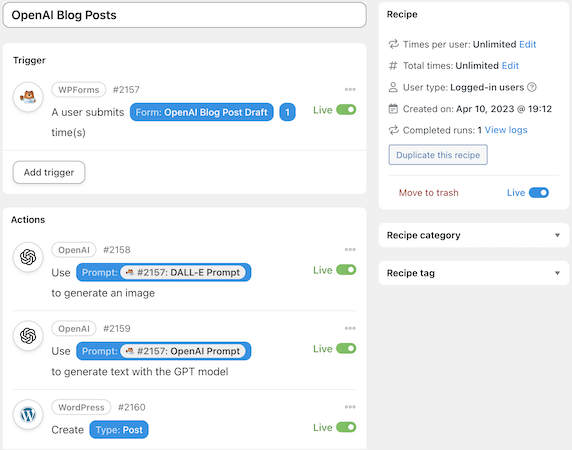Viewport: 572px width, 450px height.
Task: Click the #2160 action ID text
Action: [x=131, y=407]
